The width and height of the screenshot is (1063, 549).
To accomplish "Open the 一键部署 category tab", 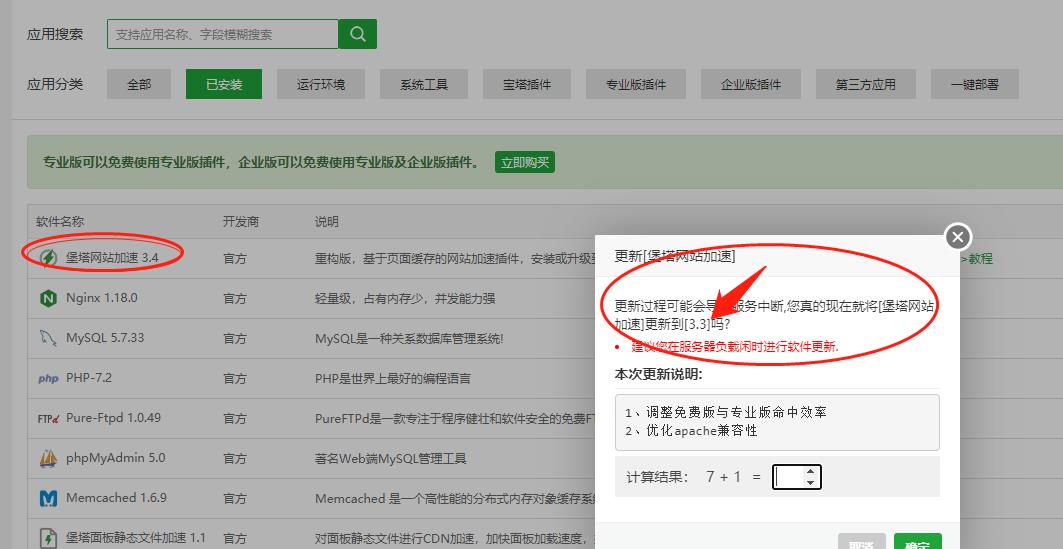I will pyautogui.click(x=975, y=84).
